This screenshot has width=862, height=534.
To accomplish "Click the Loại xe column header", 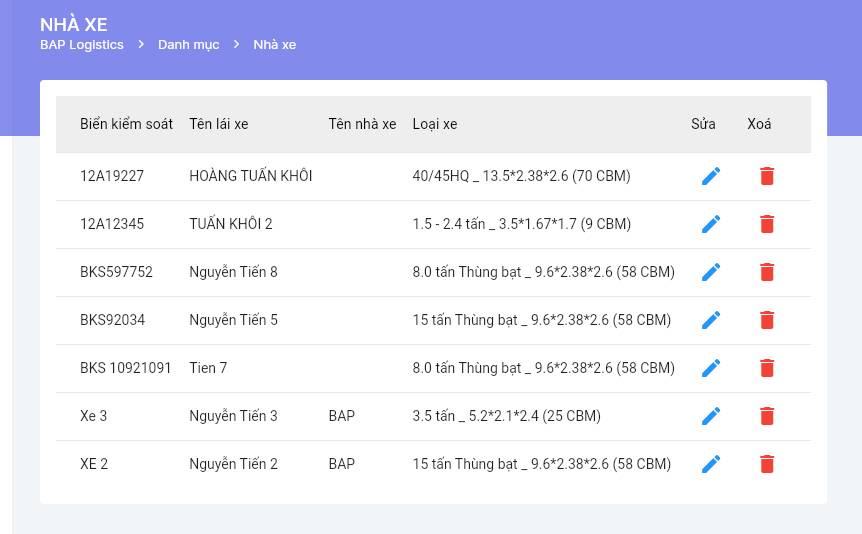I will coord(434,124).
